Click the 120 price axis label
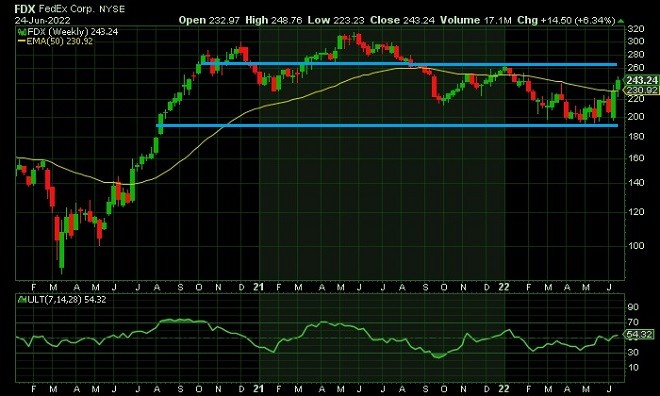 coord(636,212)
